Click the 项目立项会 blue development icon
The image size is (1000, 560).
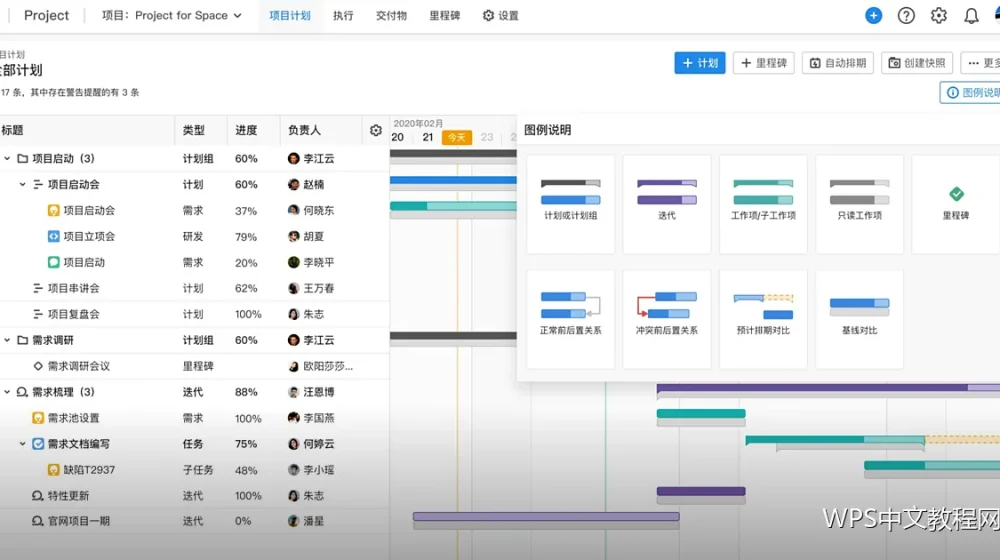point(54,236)
